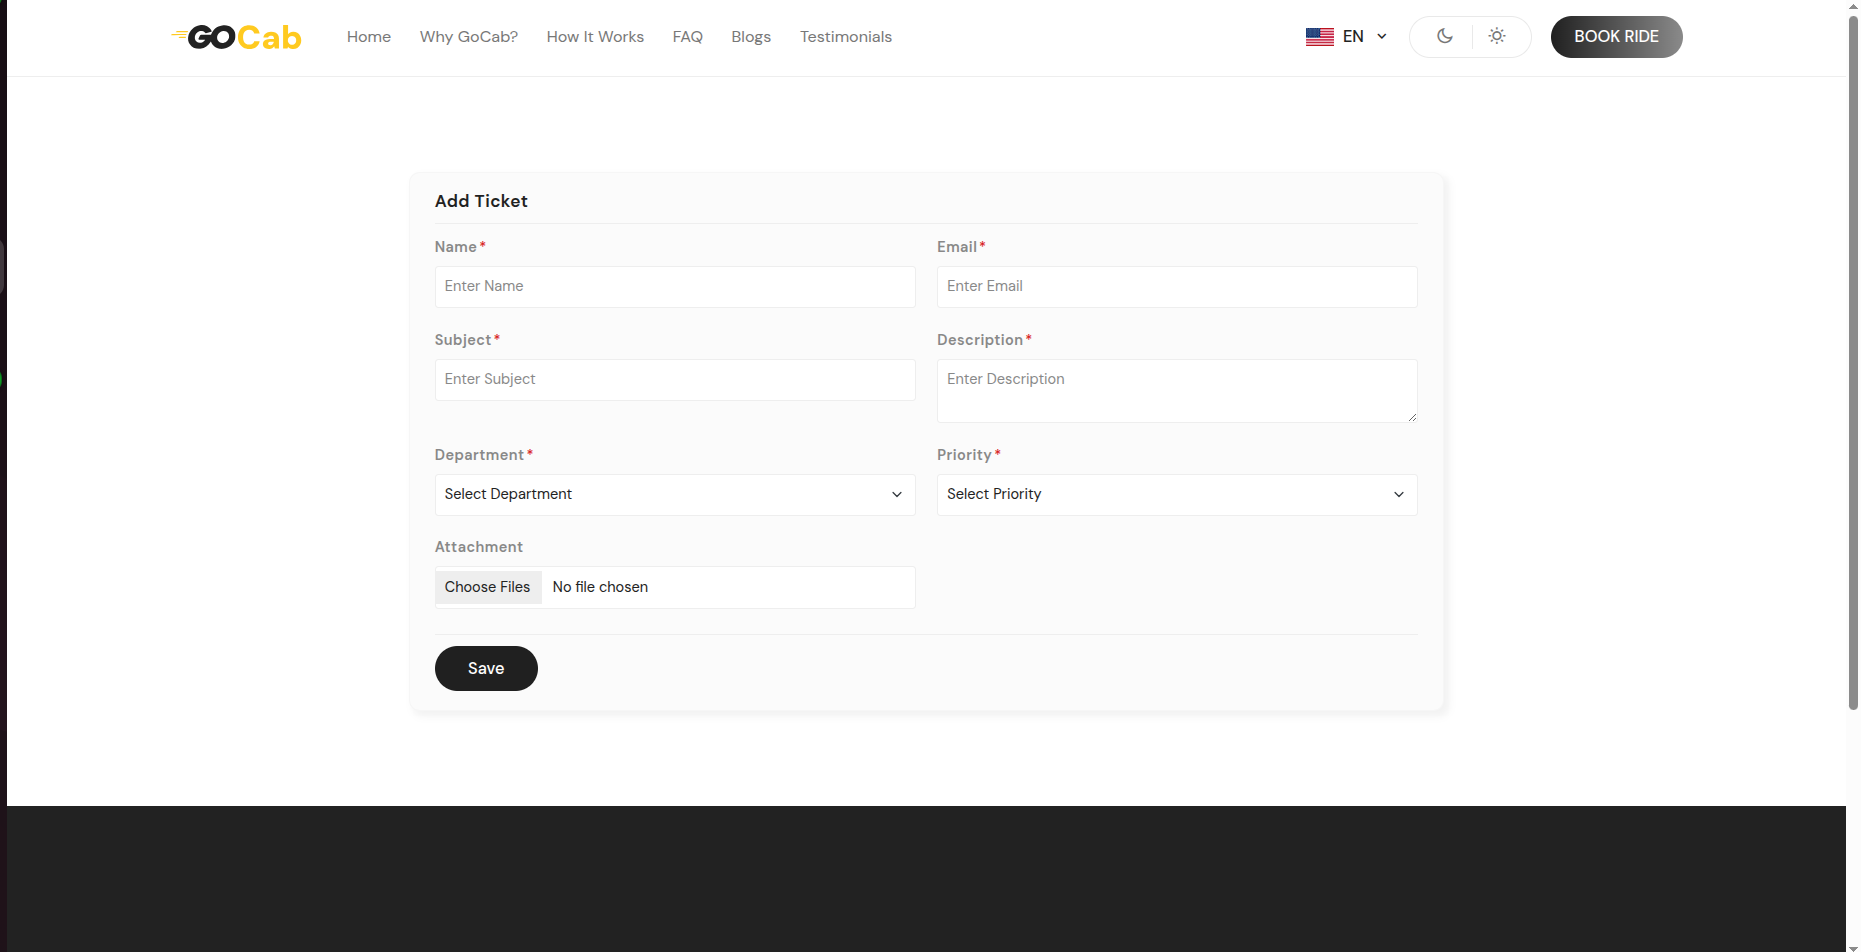
Task: Focus the Enter Name field
Action: click(x=674, y=287)
